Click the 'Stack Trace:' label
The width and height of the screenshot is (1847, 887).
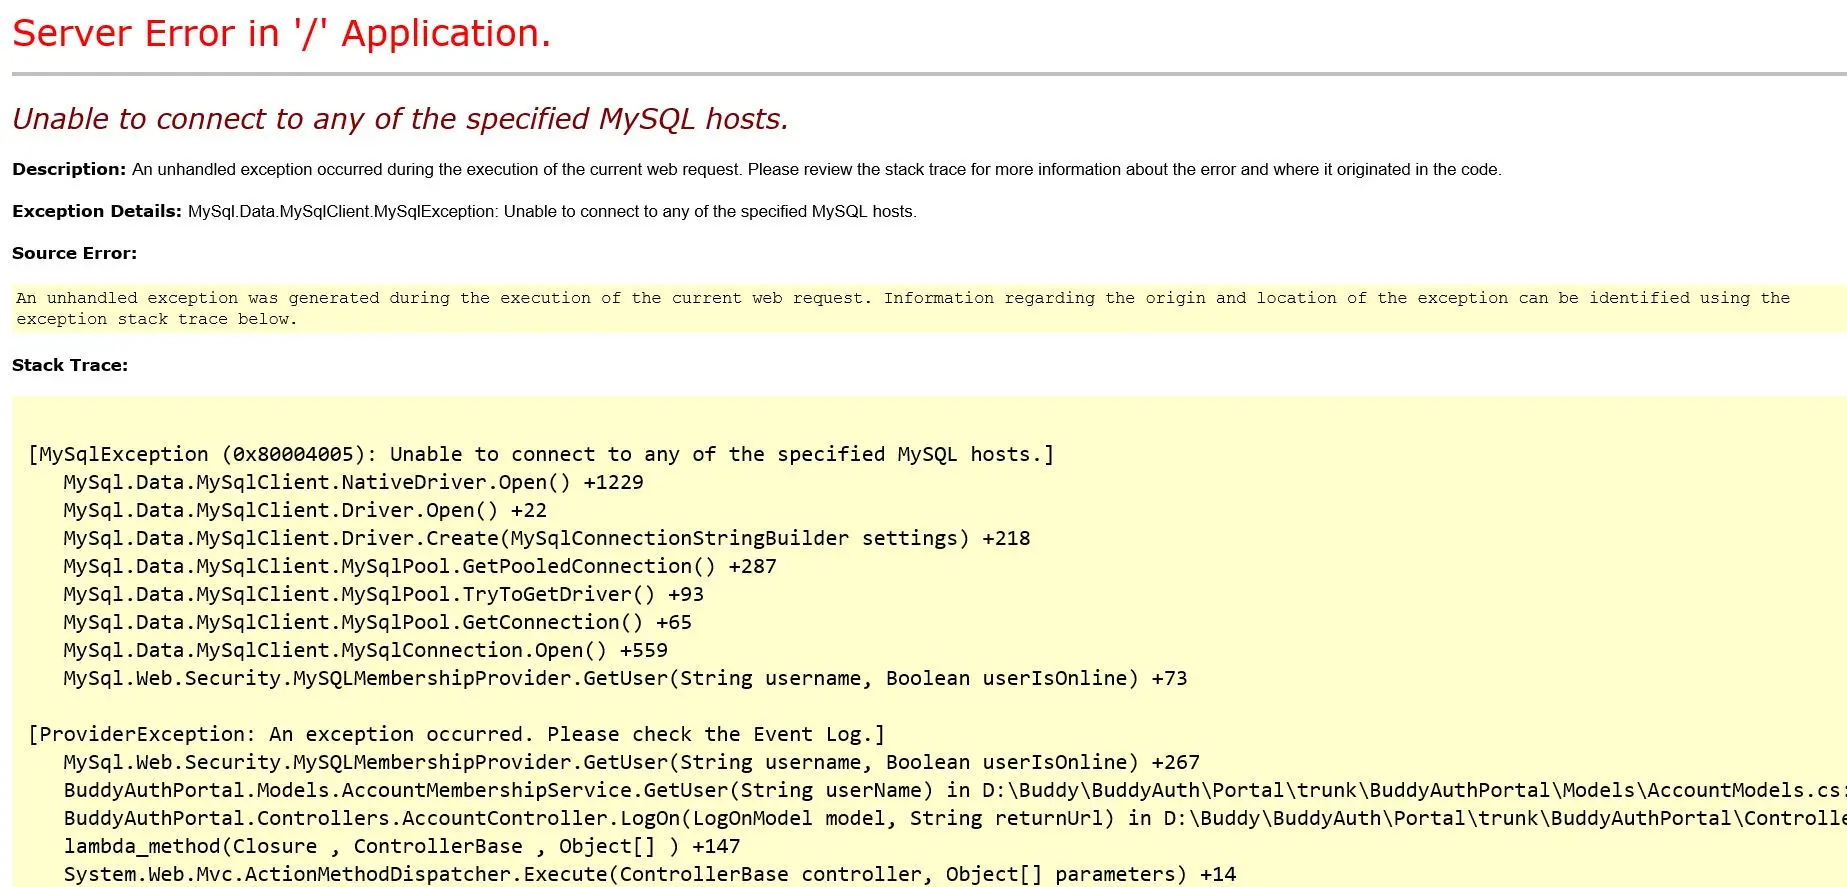click(x=70, y=365)
